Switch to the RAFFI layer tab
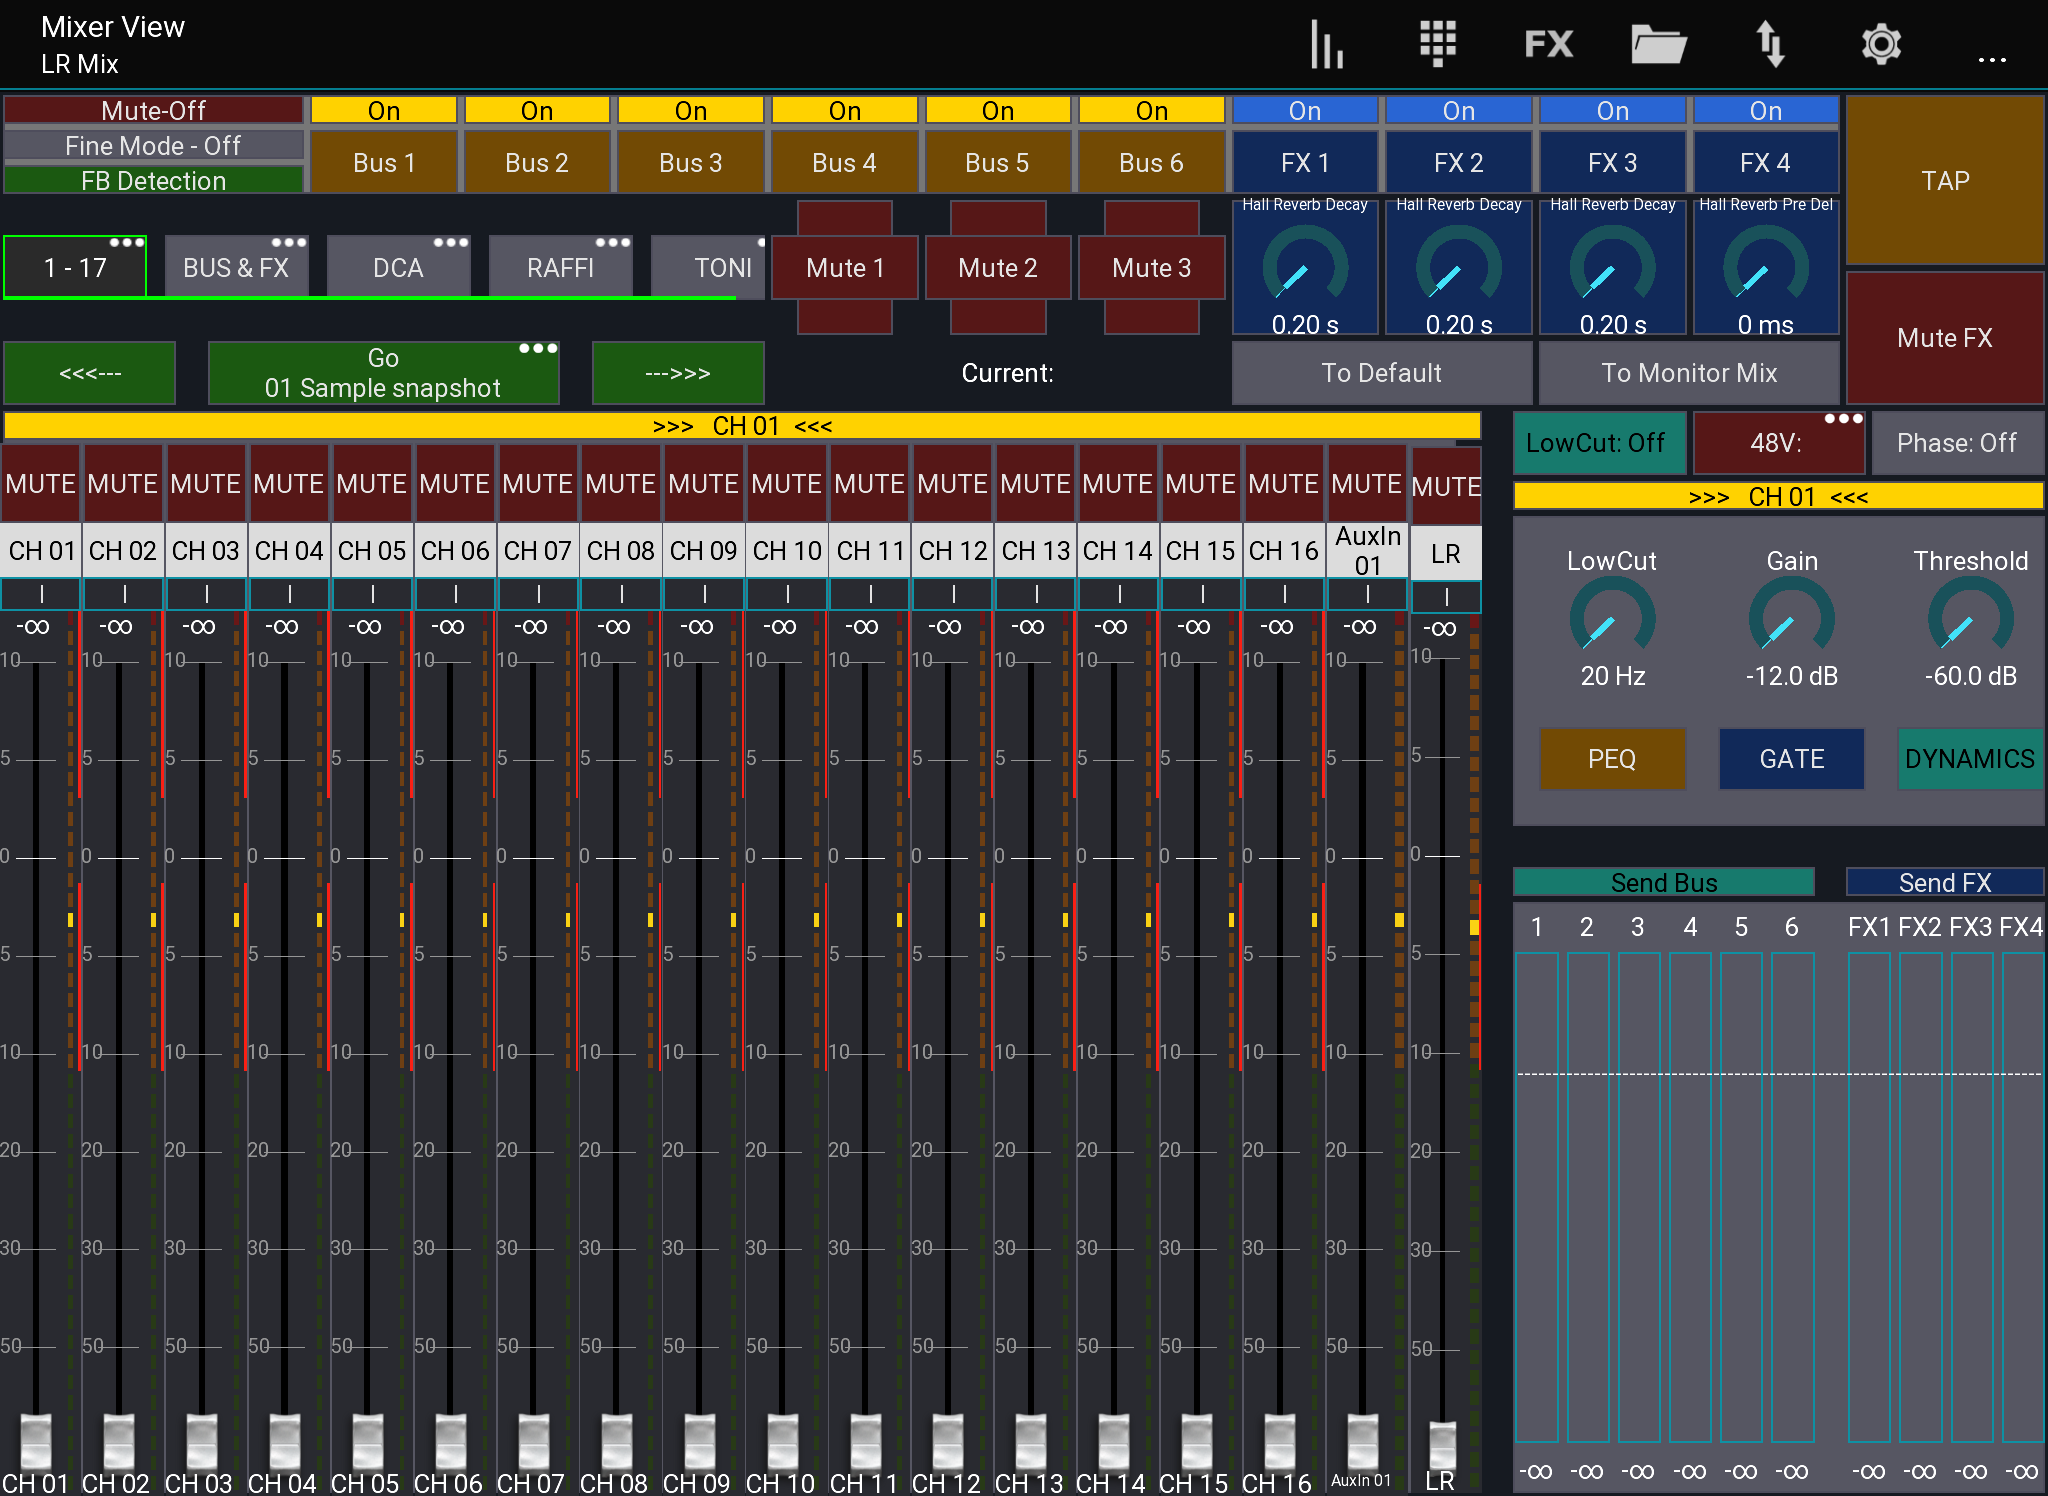2048x1496 pixels. [560, 267]
